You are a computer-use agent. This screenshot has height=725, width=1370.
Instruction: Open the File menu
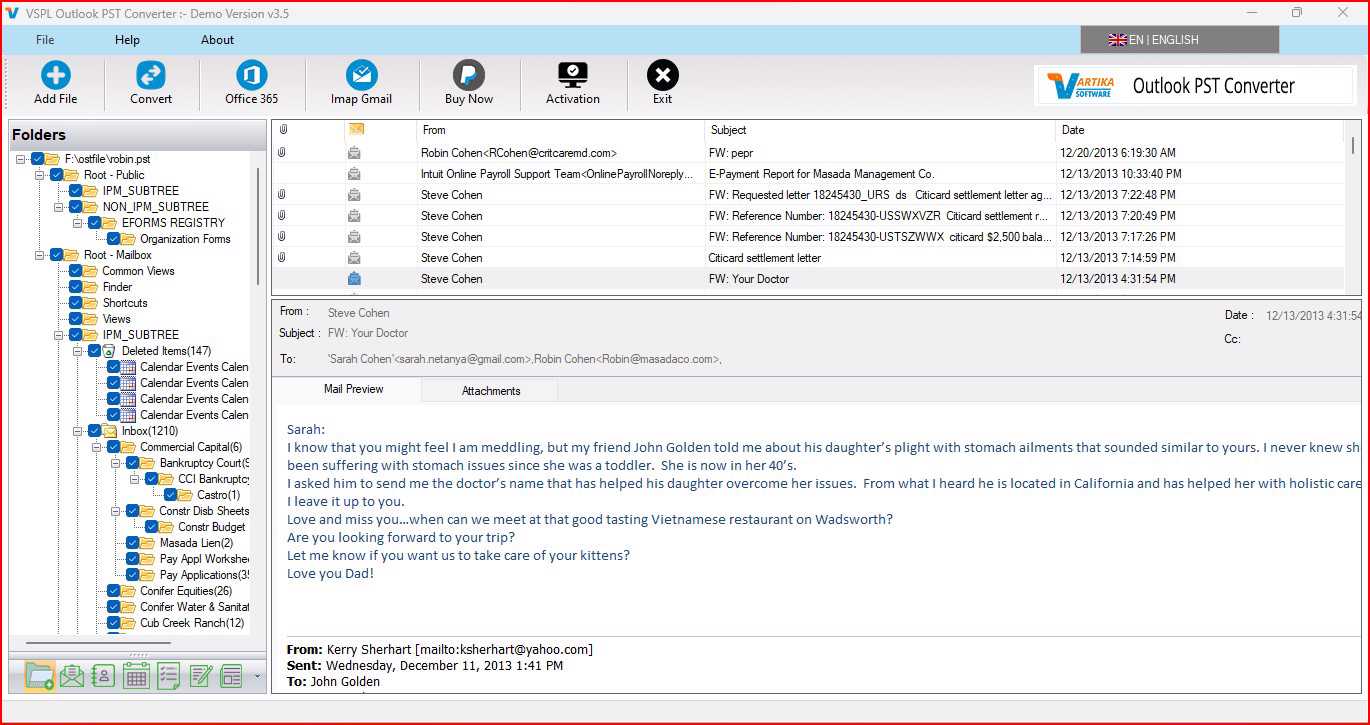pyautogui.click(x=45, y=40)
